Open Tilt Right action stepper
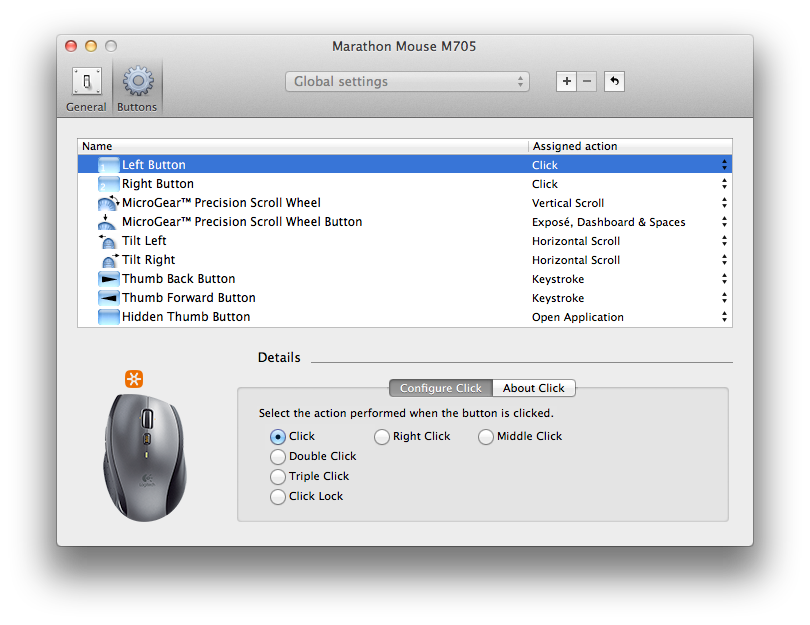Screen dimensions: 810x625 [724, 260]
